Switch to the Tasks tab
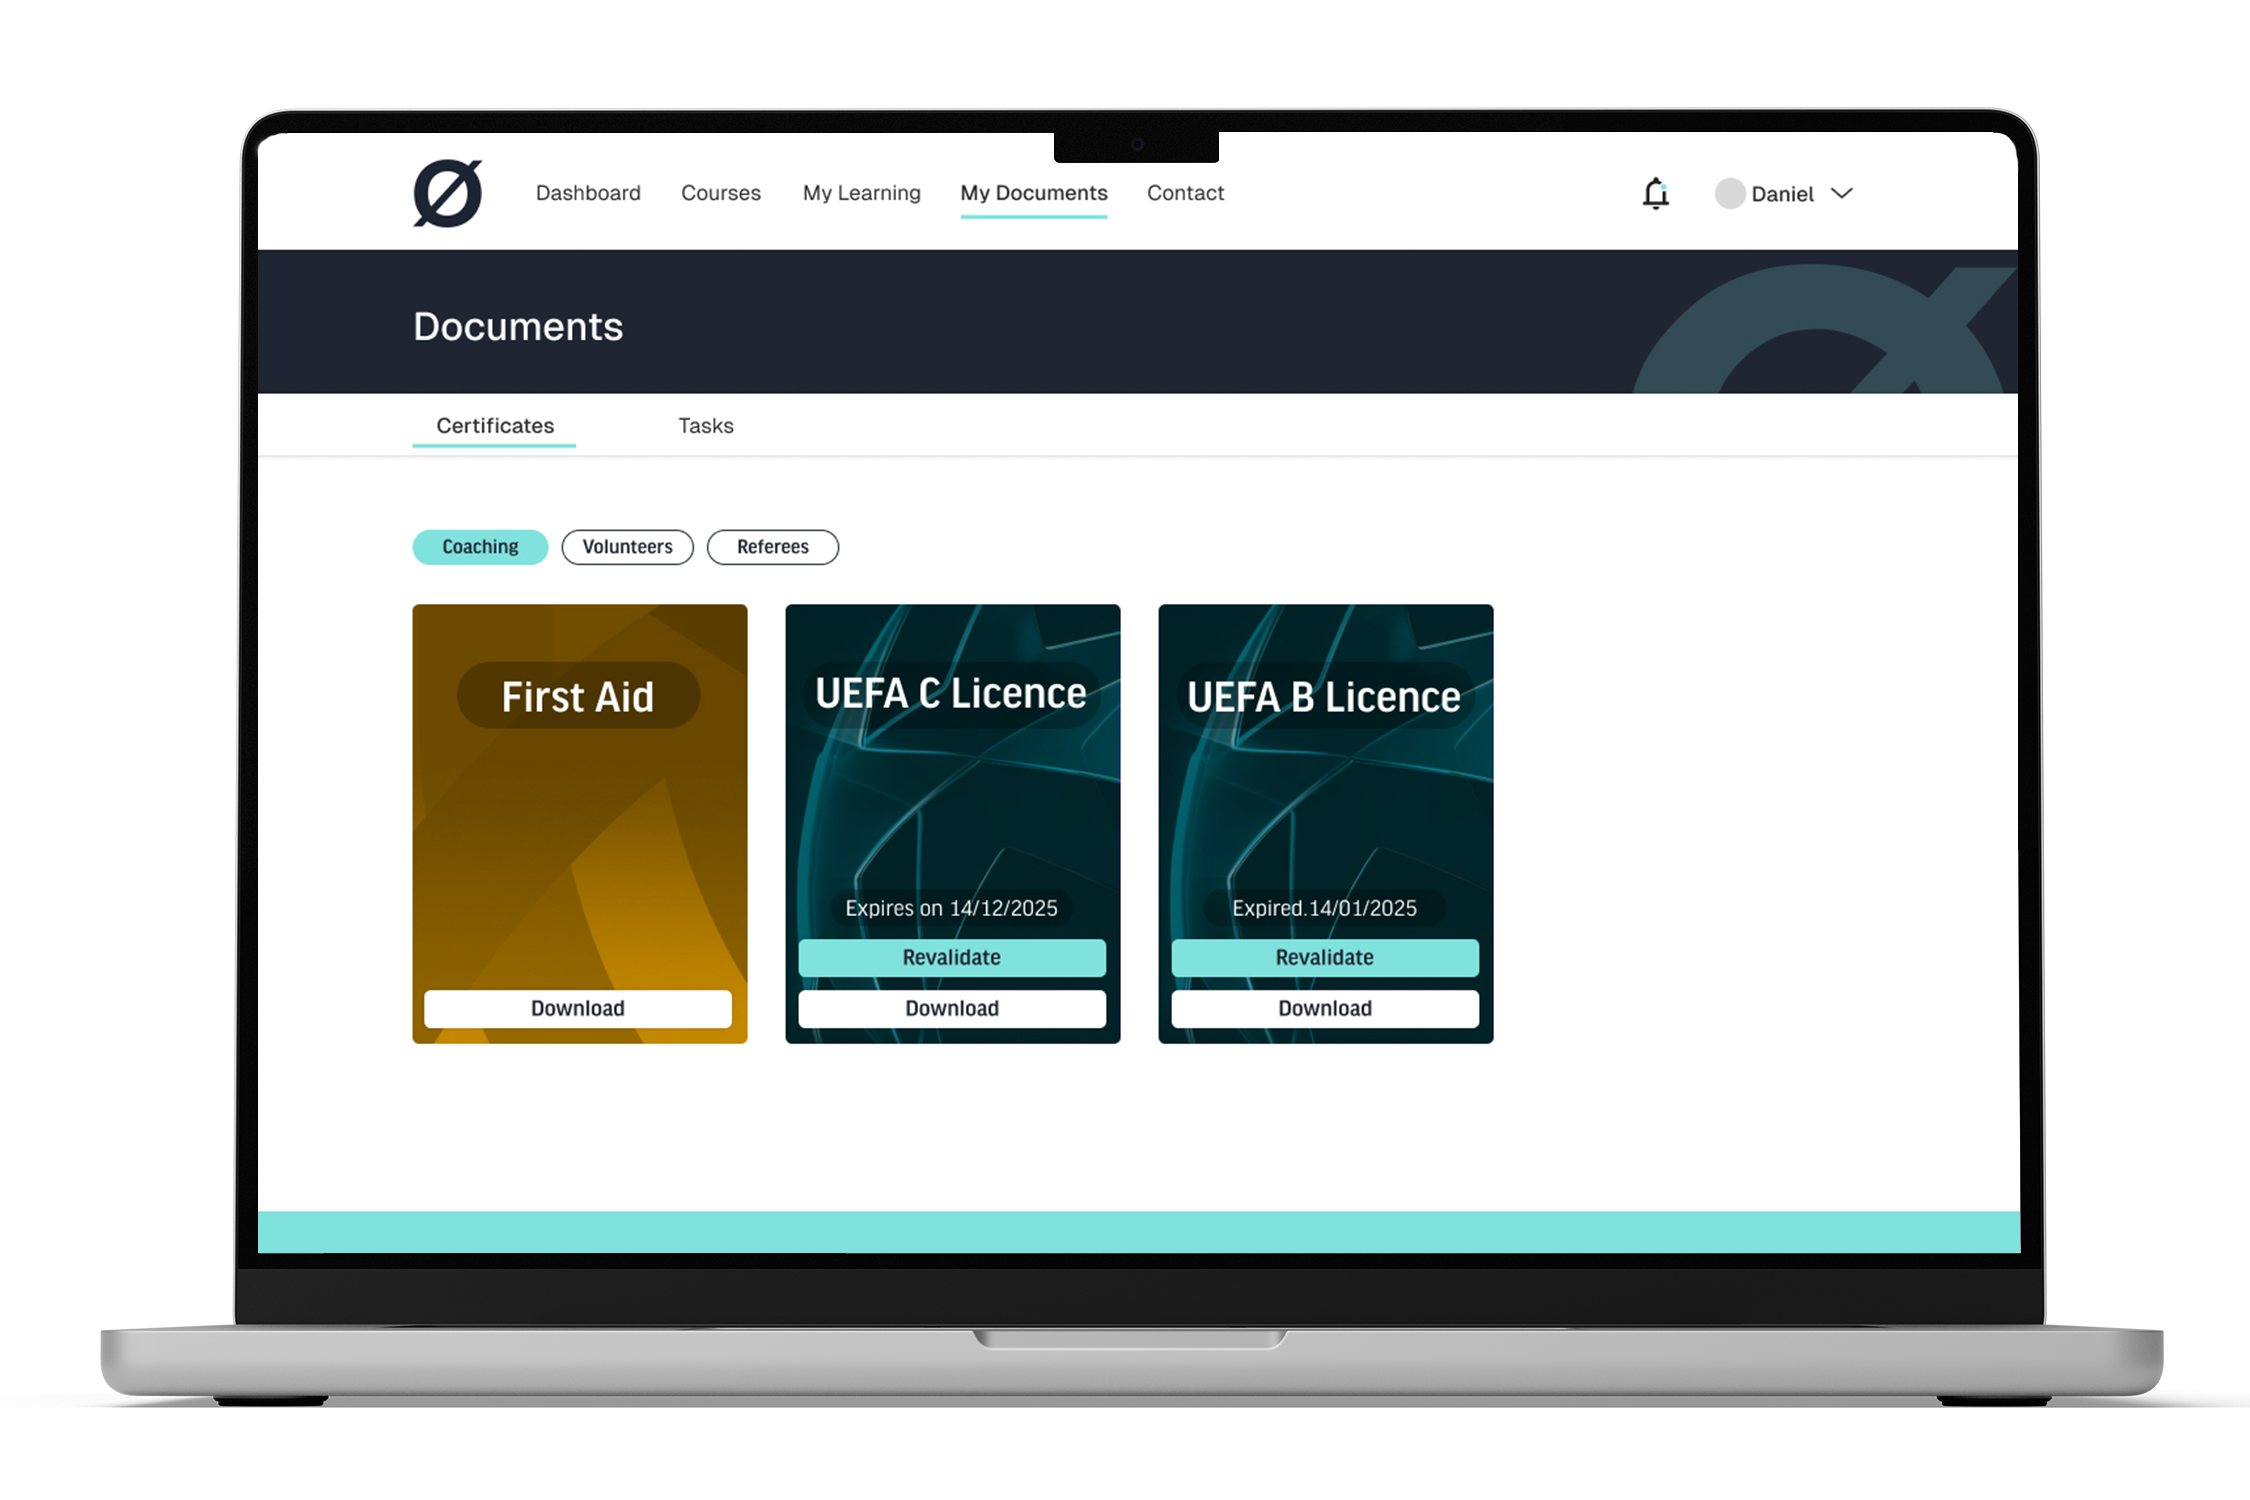Viewport: 2250px width, 1500px height. click(706, 426)
